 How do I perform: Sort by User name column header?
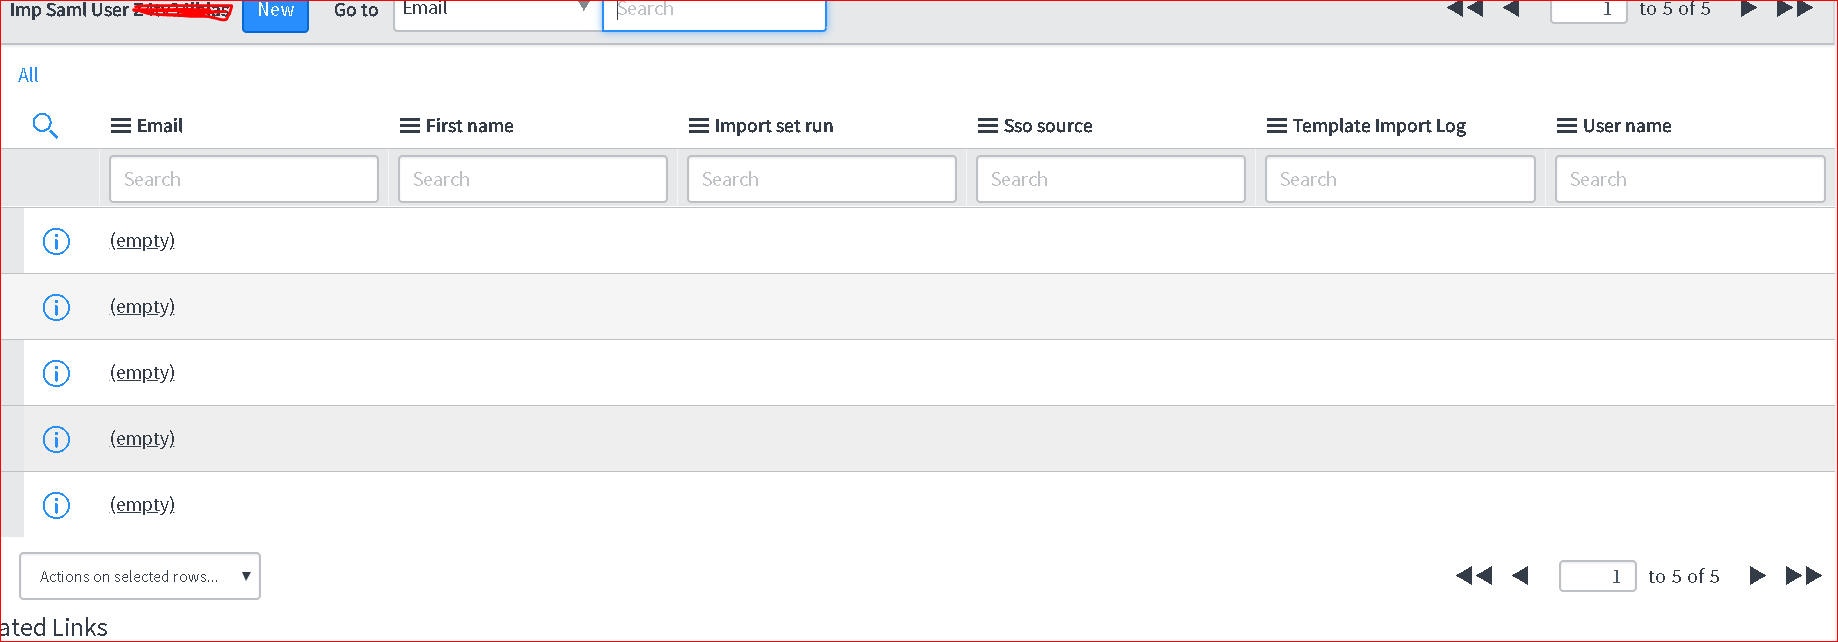(x=1627, y=126)
